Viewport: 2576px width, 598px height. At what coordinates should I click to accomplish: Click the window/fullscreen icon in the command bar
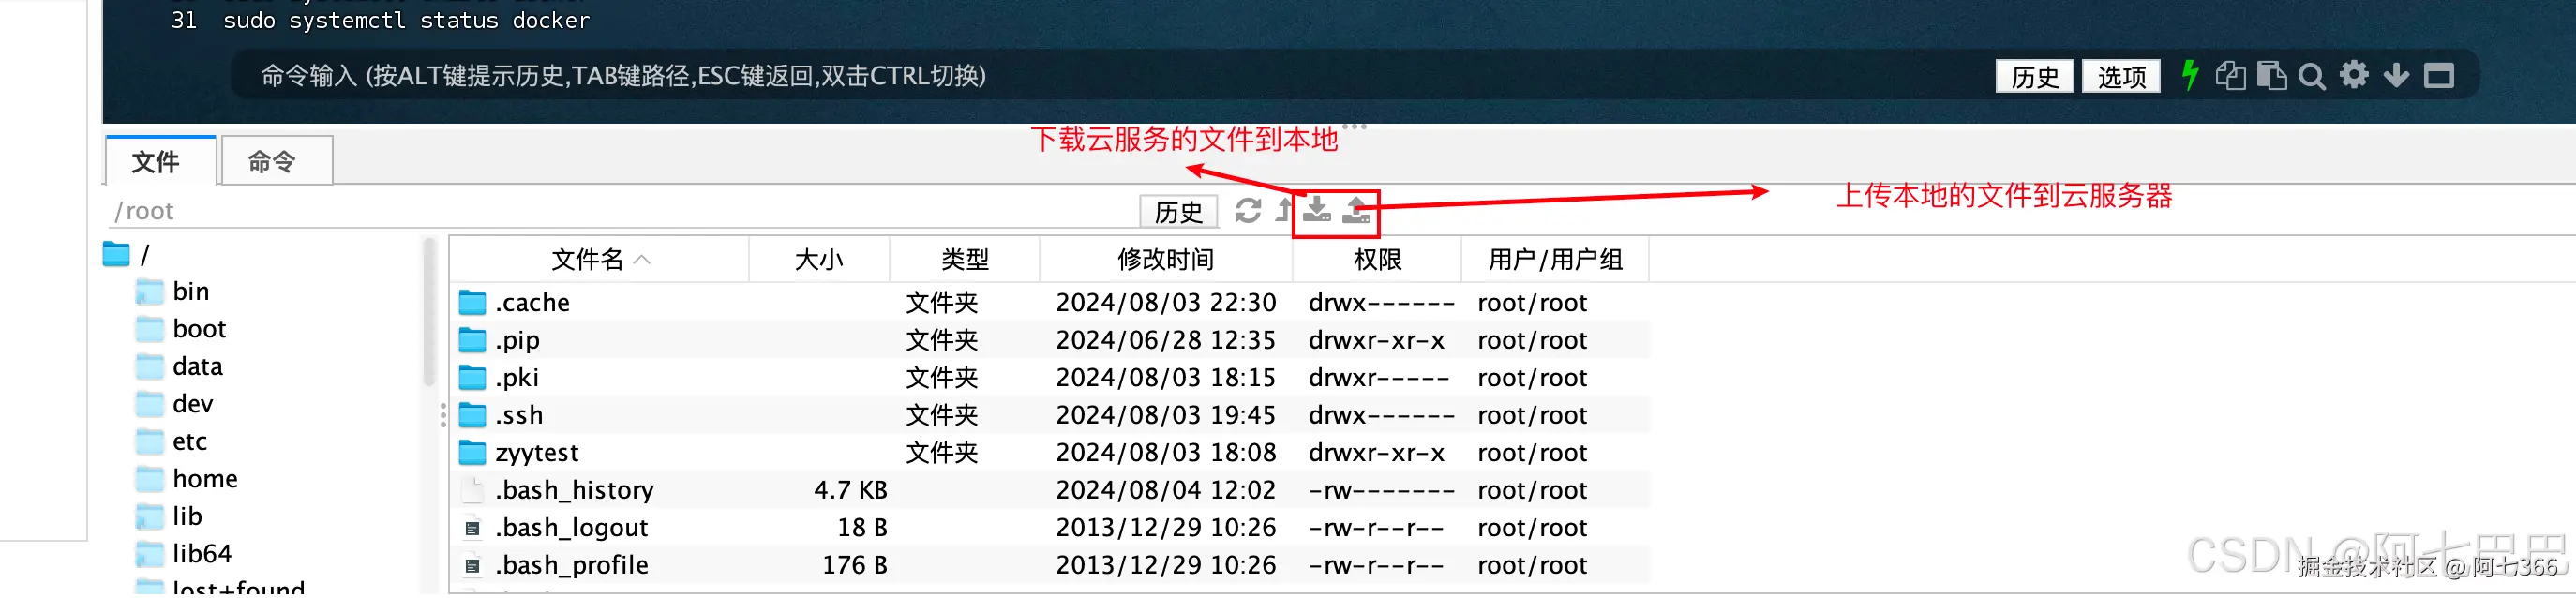click(2439, 76)
